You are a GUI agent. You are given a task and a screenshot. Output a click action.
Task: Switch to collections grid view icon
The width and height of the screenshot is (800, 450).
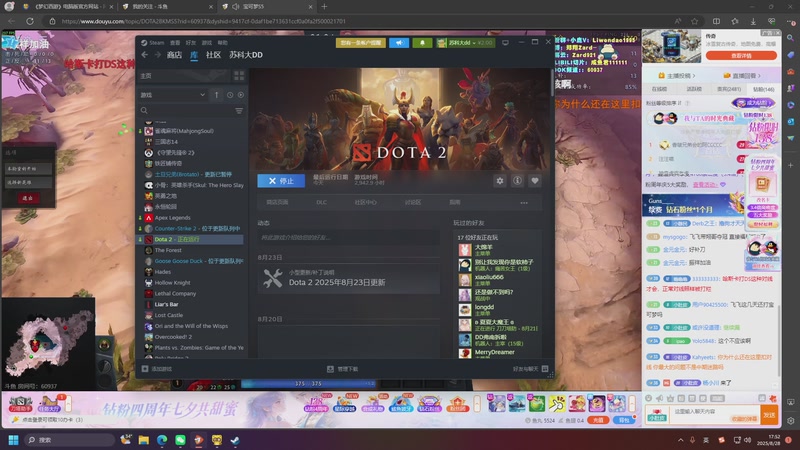point(239,76)
